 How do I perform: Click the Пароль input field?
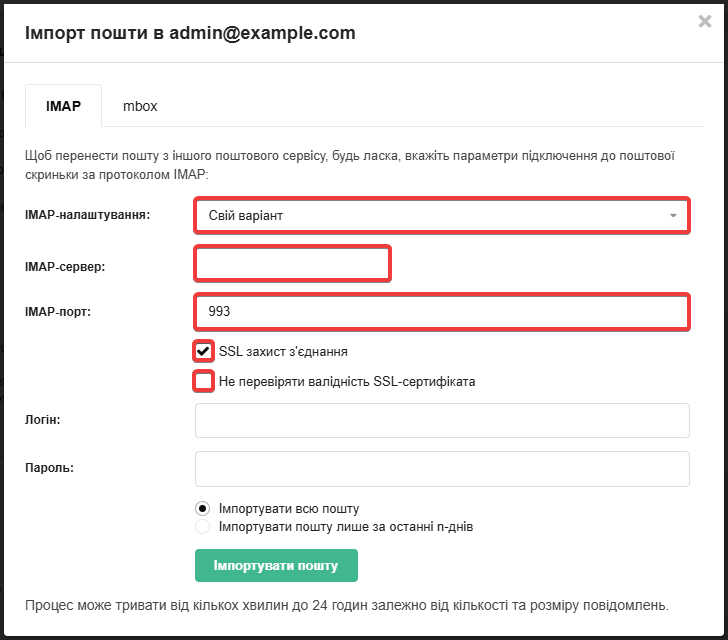coord(441,468)
